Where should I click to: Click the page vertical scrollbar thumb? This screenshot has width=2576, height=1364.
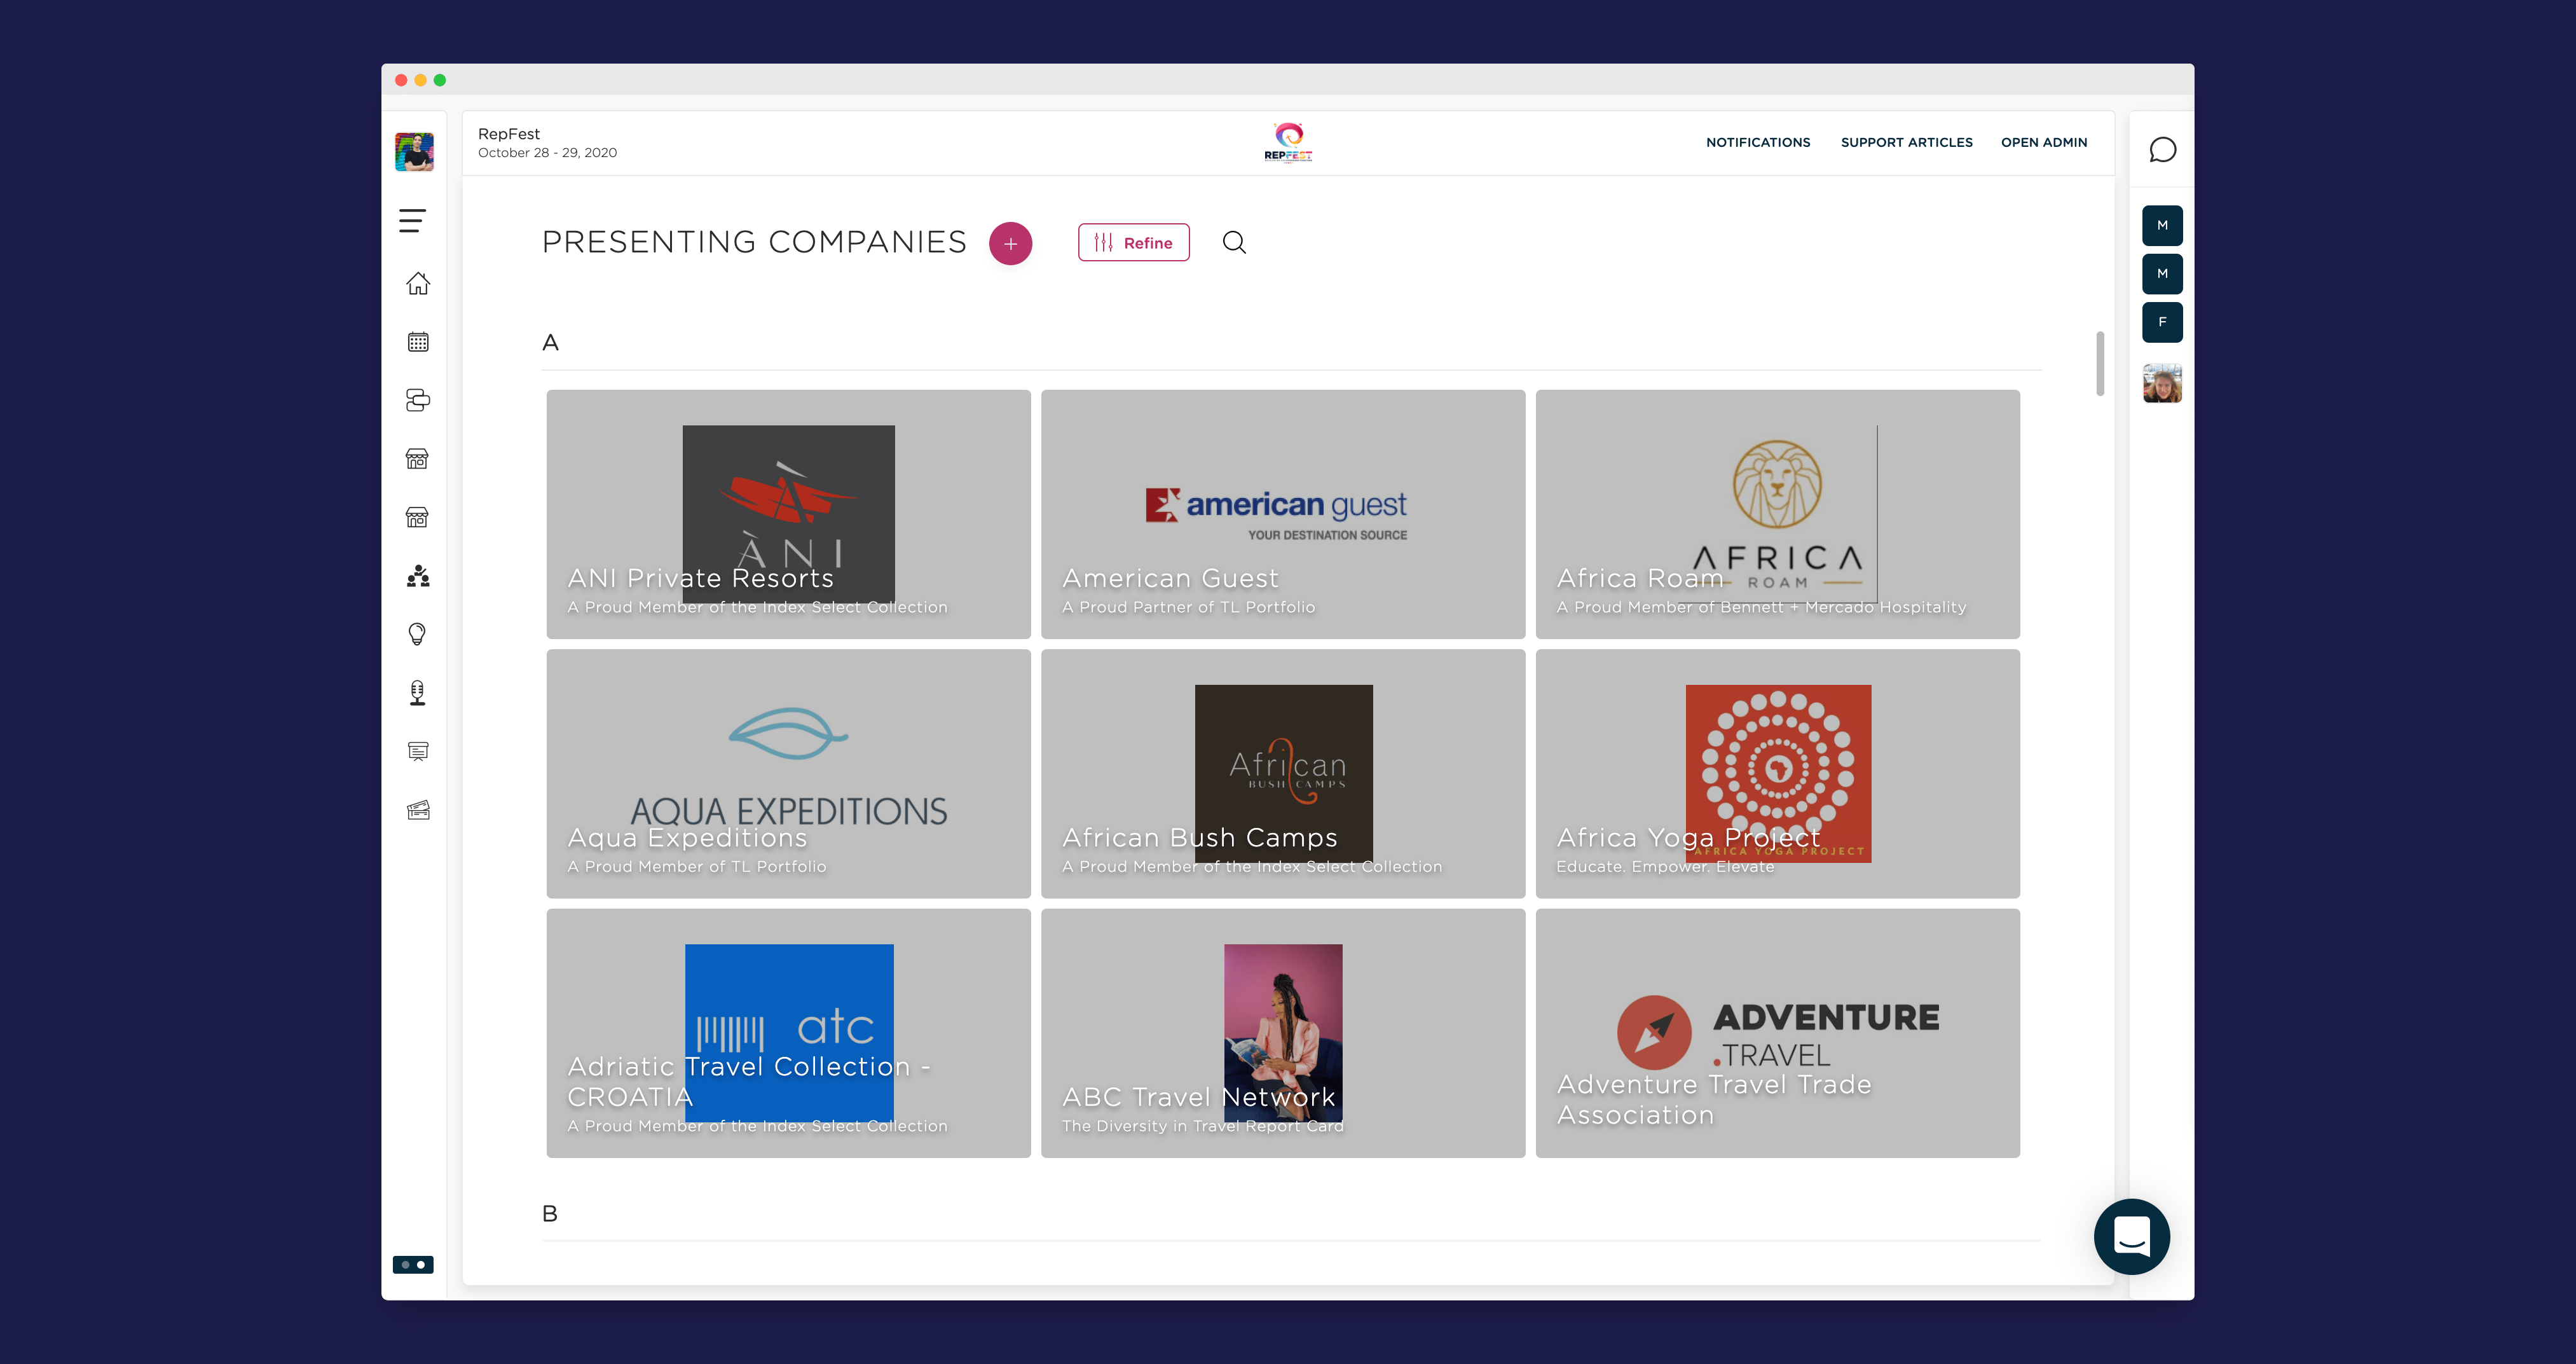coord(2099,363)
